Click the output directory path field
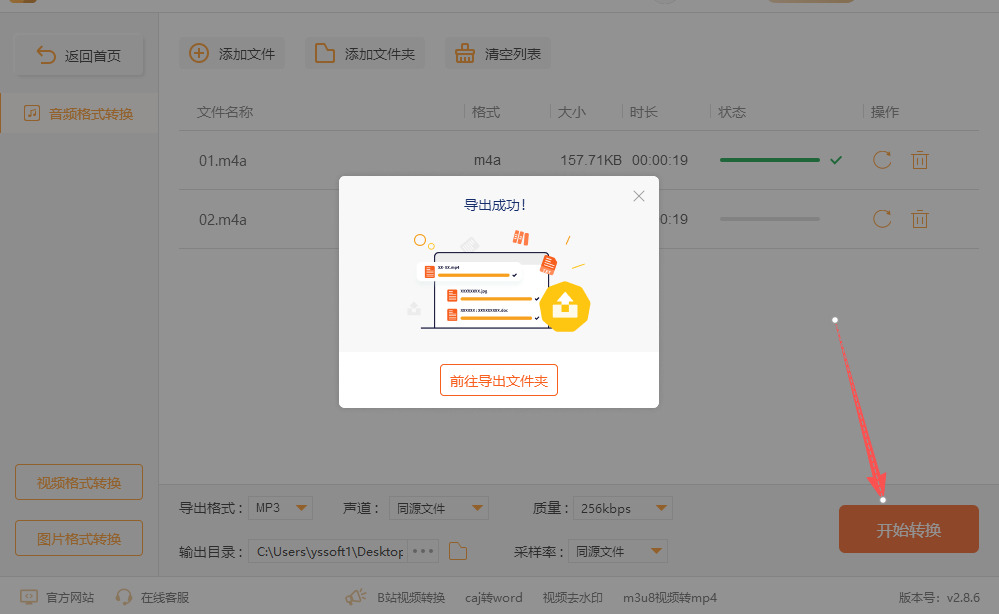Image resolution: width=999 pixels, height=614 pixels. [329, 551]
